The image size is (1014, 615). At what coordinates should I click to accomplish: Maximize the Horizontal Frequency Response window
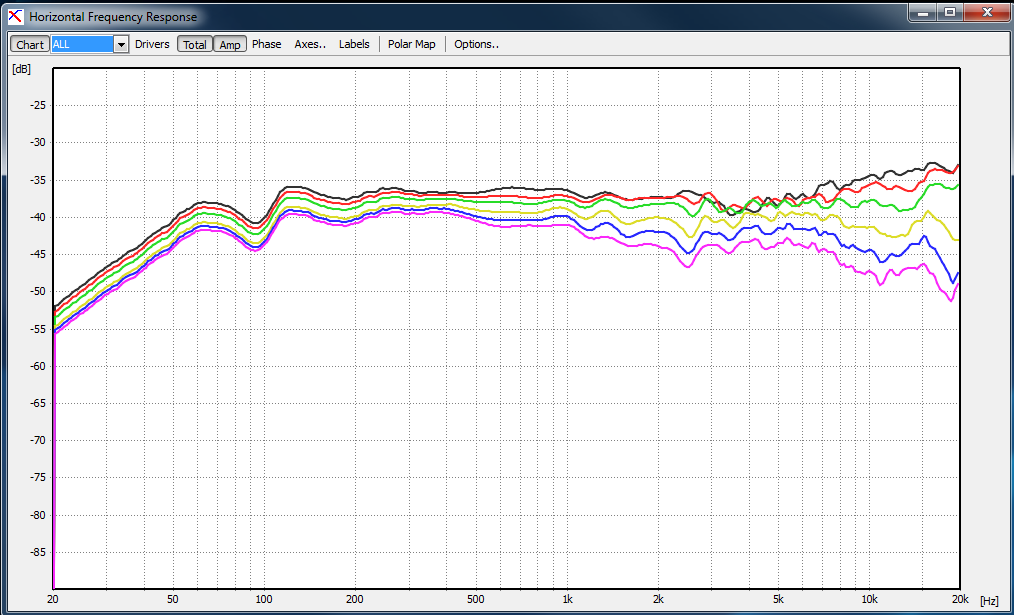[x=950, y=12]
